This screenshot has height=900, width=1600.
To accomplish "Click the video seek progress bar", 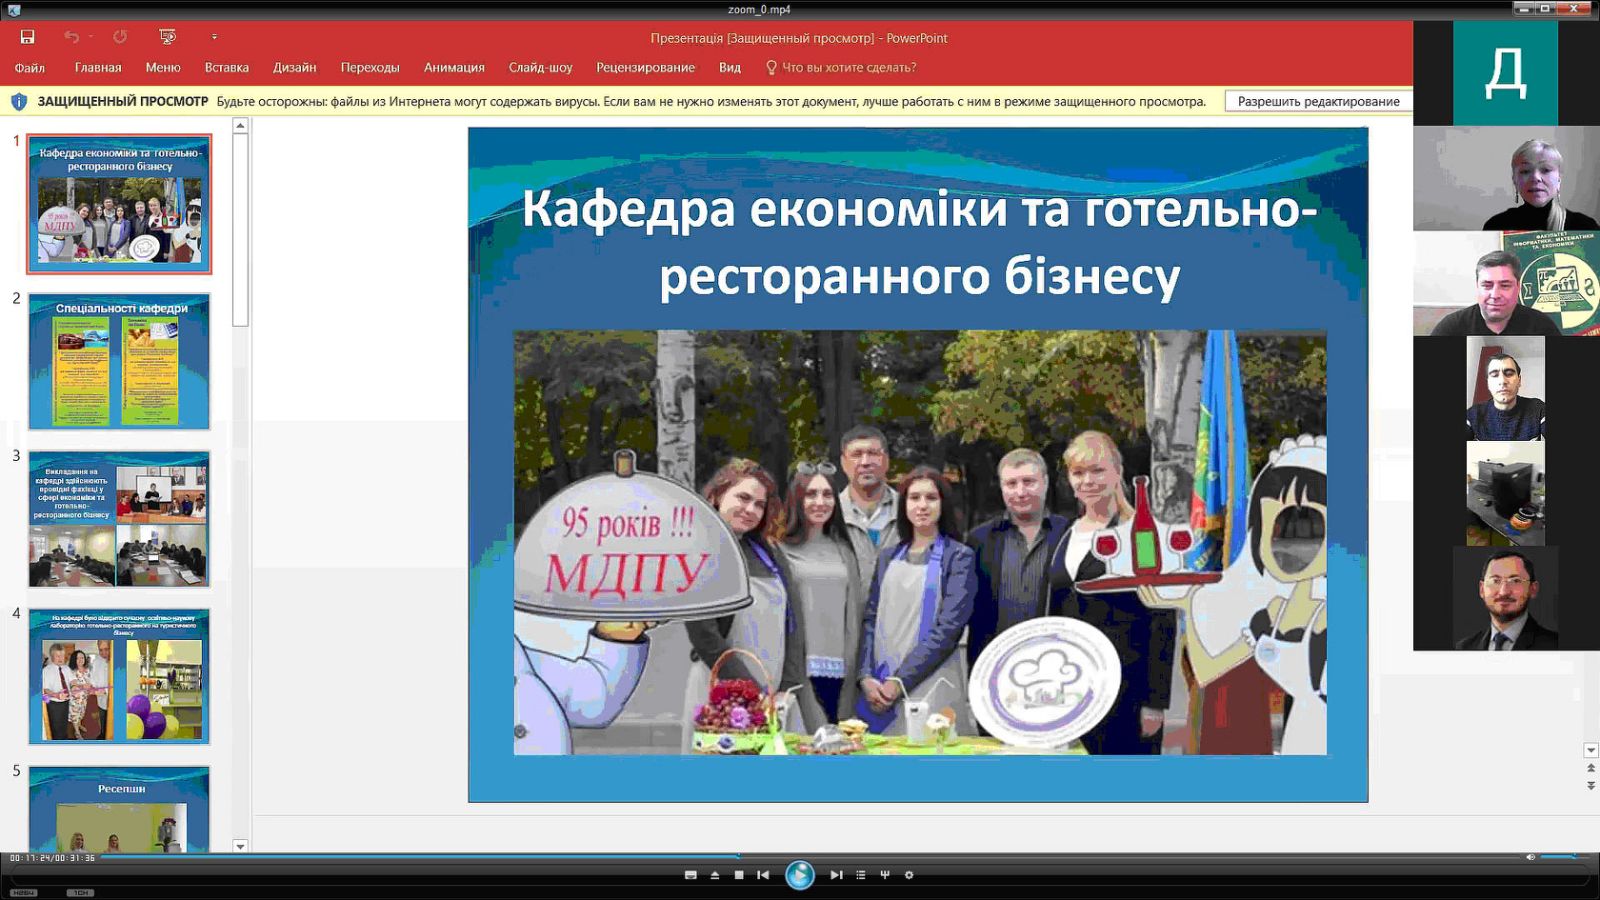I will tap(800, 857).
